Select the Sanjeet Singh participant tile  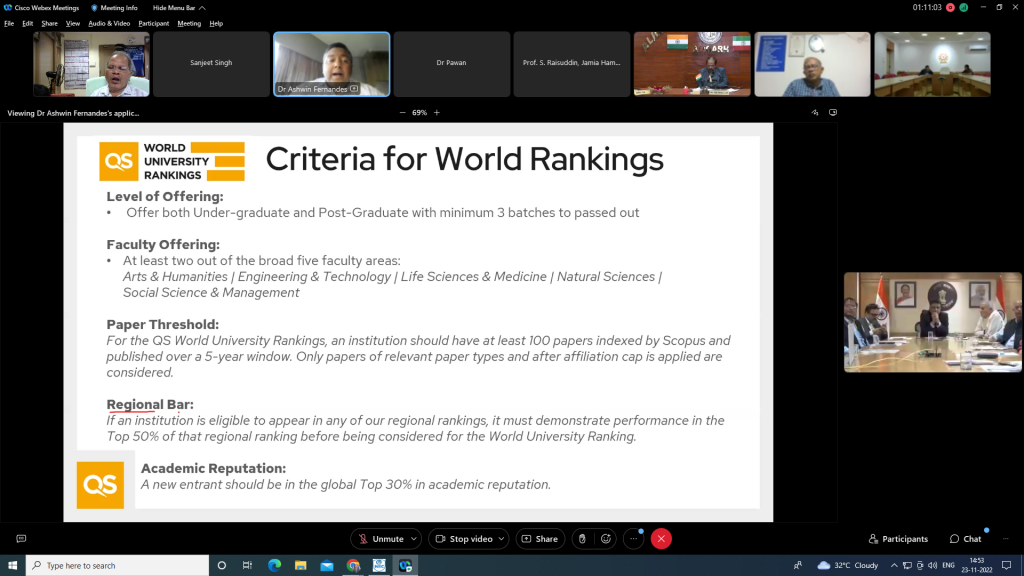click(x=211, y=64)
